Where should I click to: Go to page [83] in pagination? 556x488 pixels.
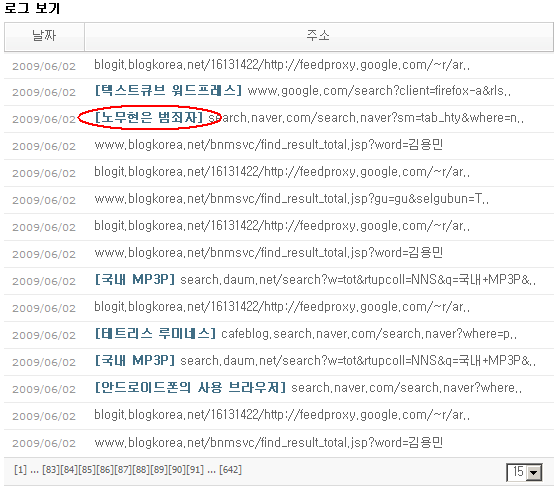(x=51, y=470)
